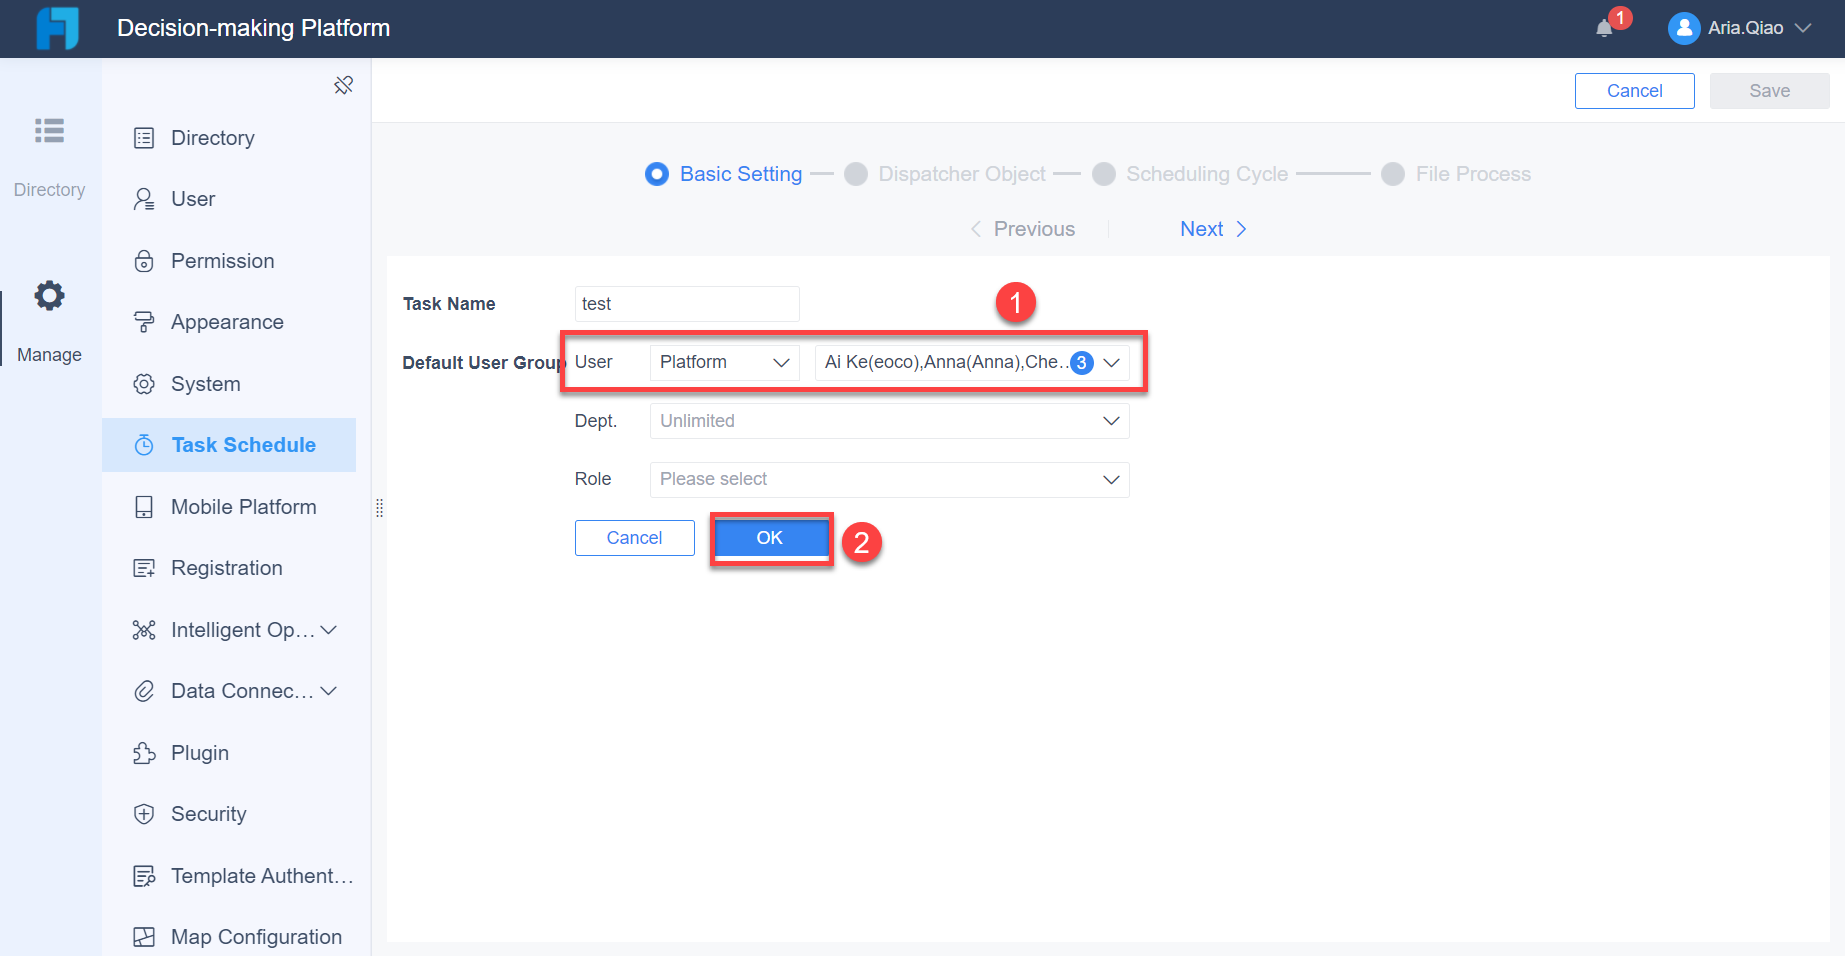1845x956 pixels.
Task: Confirm the user group with OK
Action: point(770,537)
